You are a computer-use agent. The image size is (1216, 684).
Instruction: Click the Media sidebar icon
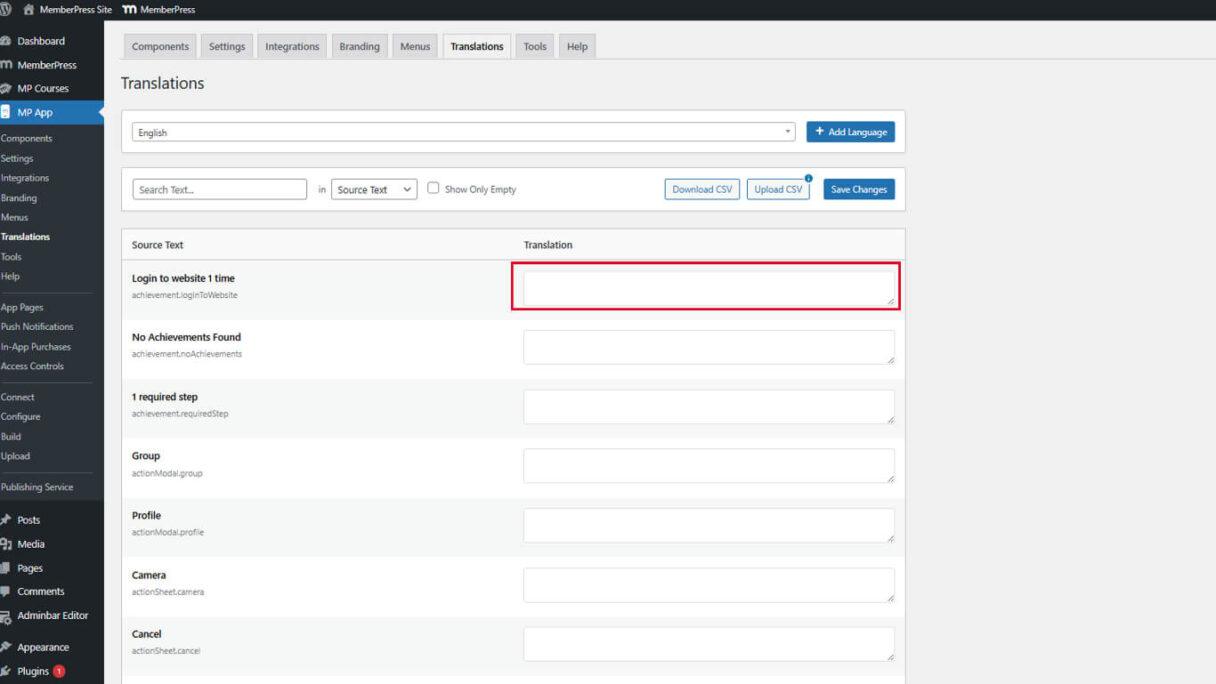(6, 544)
